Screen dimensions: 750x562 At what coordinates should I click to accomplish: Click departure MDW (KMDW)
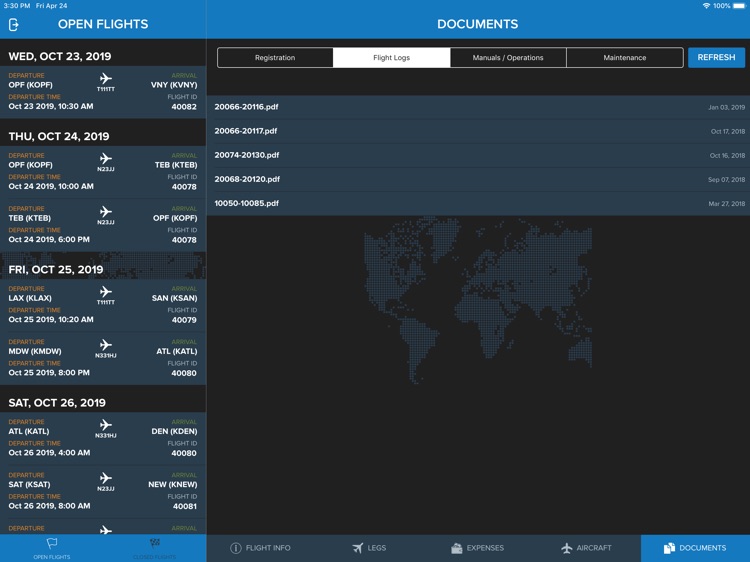[x=34, y=351]
